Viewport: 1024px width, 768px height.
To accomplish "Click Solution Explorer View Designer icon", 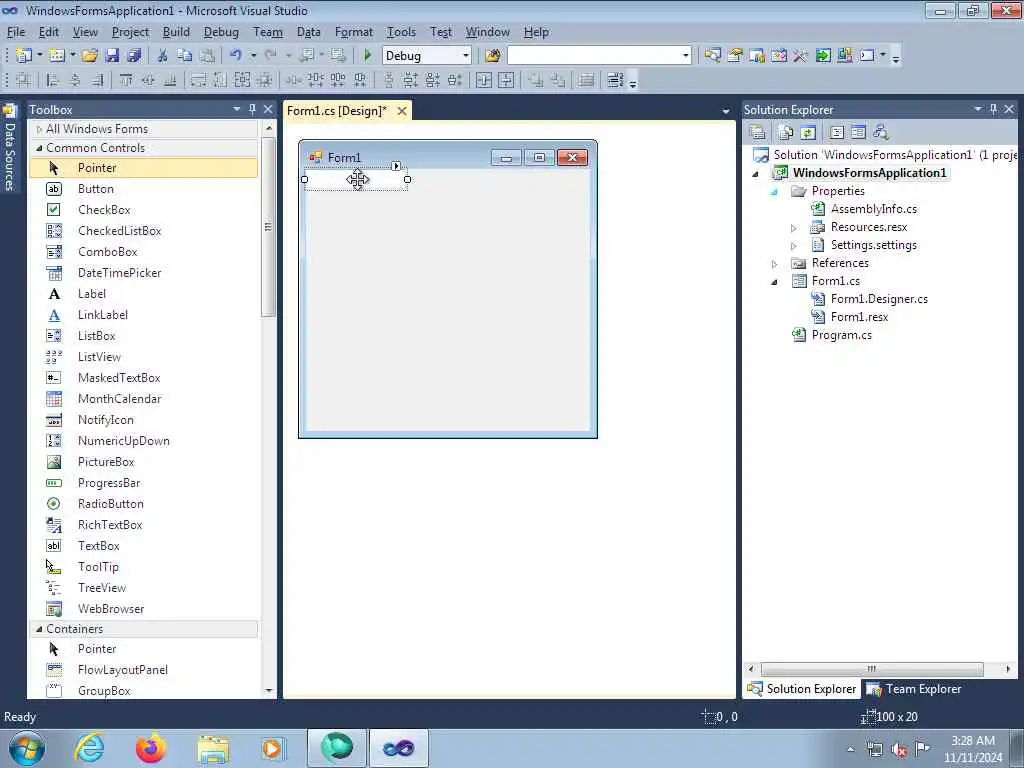I will pyautogui.click(x=858, y=133).
